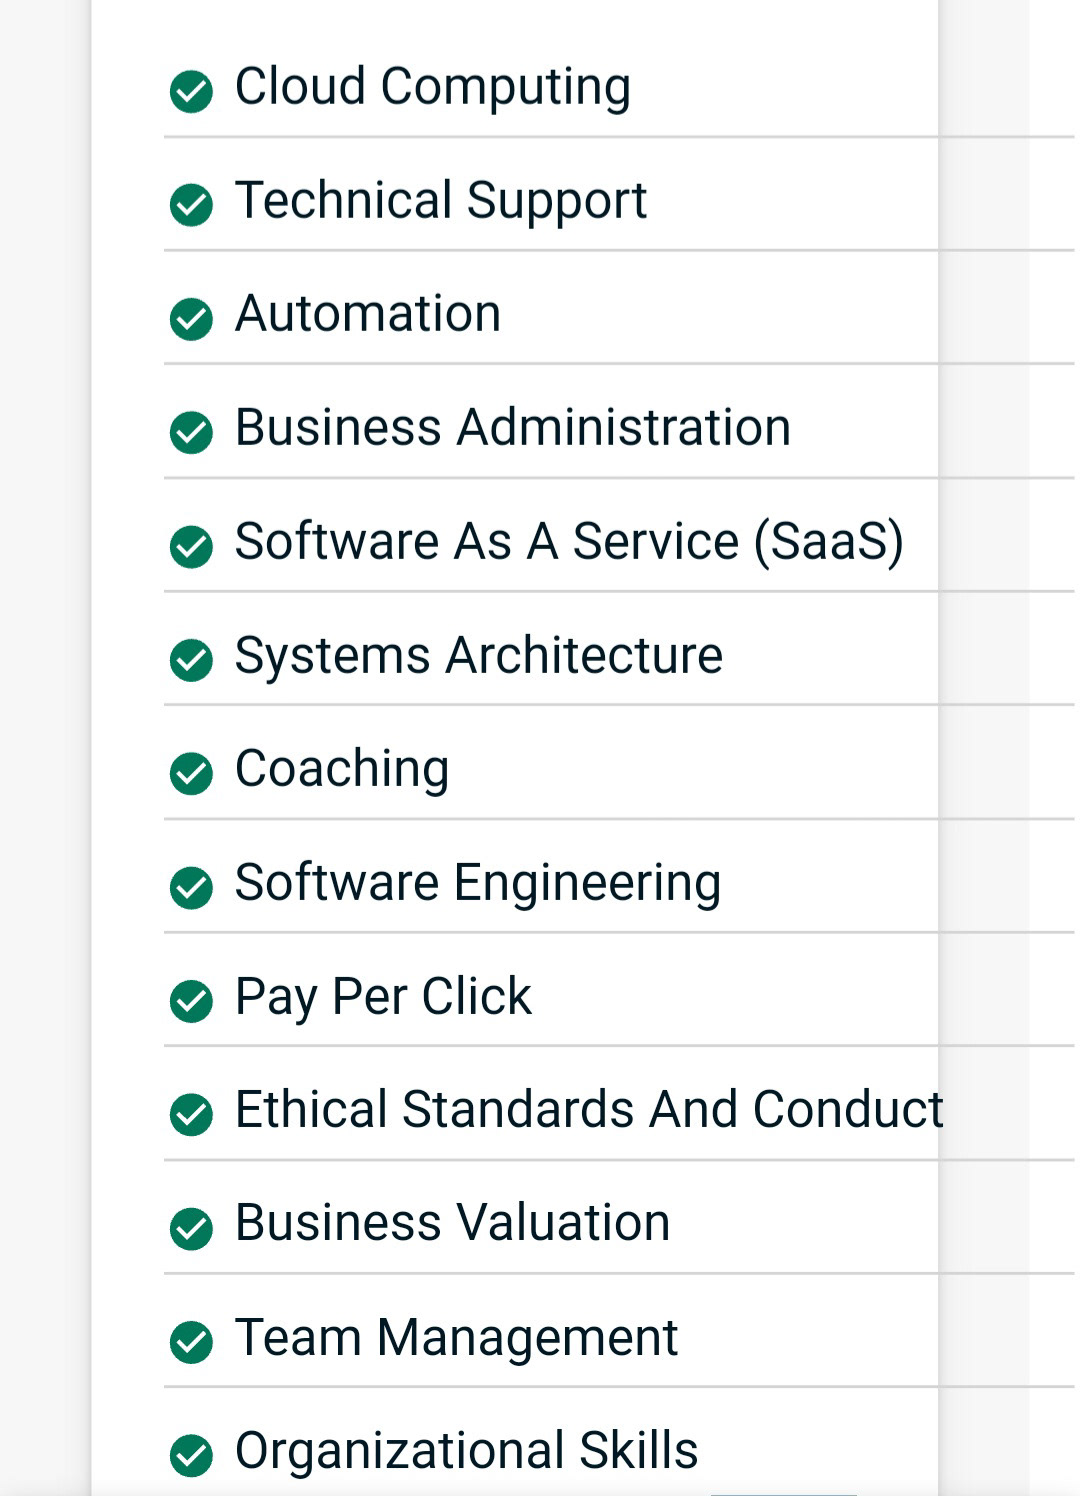Image resolution: width=1080 pixels, height=1496 pixels.
Task: Select the Team Management skill text
Action: tap(456, 1338)
